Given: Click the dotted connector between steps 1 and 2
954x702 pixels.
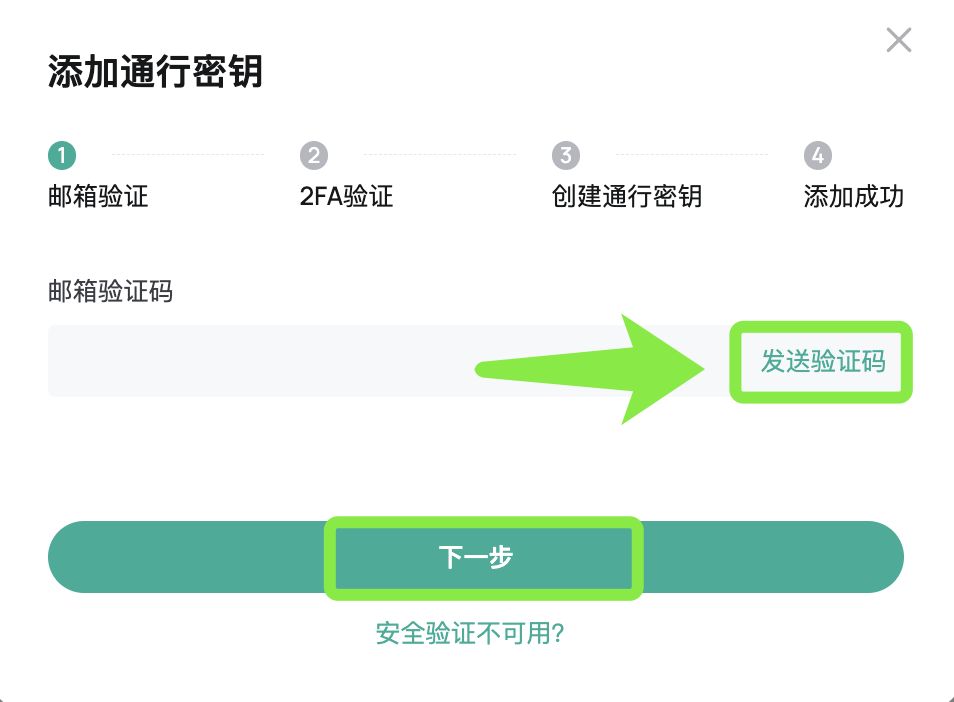Looking at the screenshot, I should click(188, 155).
